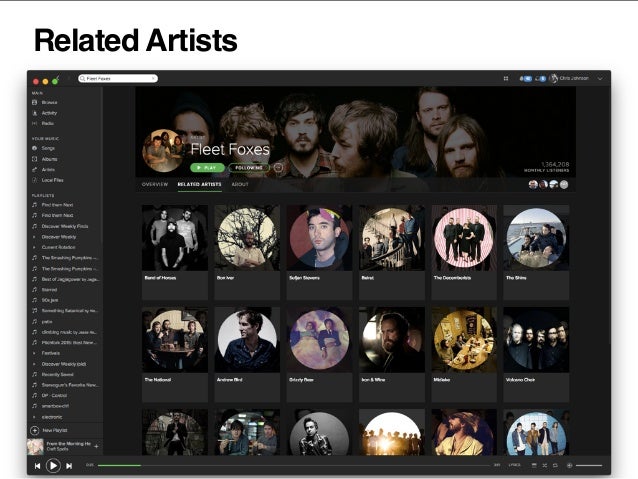Clear the search field with the x

(x=153, y=79)
